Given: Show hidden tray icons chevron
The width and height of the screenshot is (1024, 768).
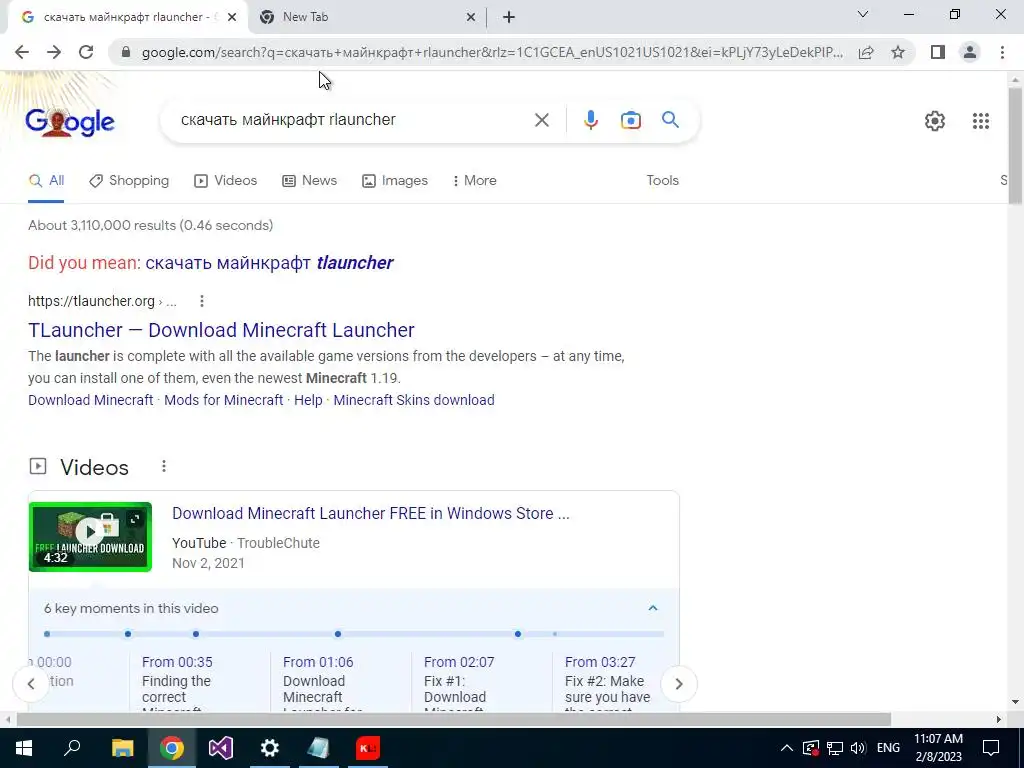Looking at the screenshot, I should click(787, 748).
